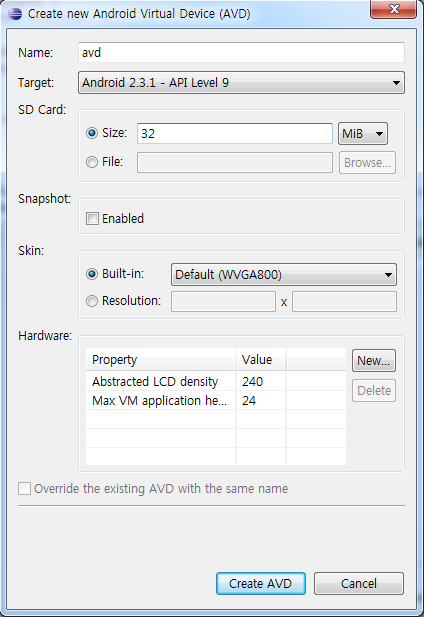Click the resolution width field
The width and height of the screenshot is (424, 617).
click(x=223, y=301)
